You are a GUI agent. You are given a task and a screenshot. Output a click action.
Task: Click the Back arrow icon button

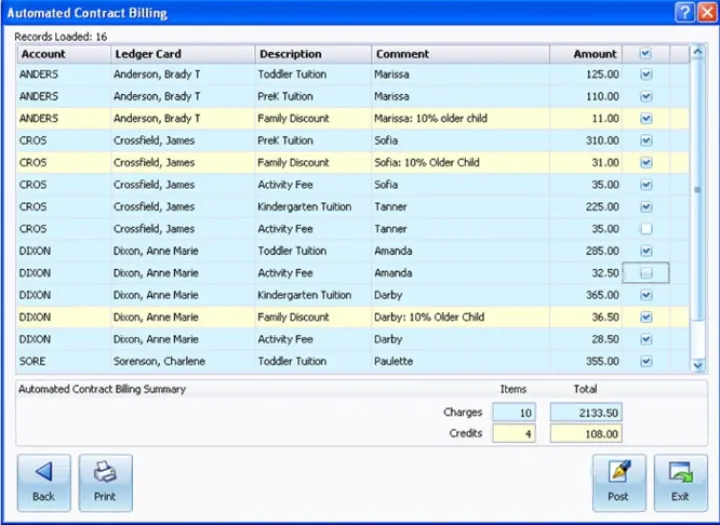pos(44,482)
